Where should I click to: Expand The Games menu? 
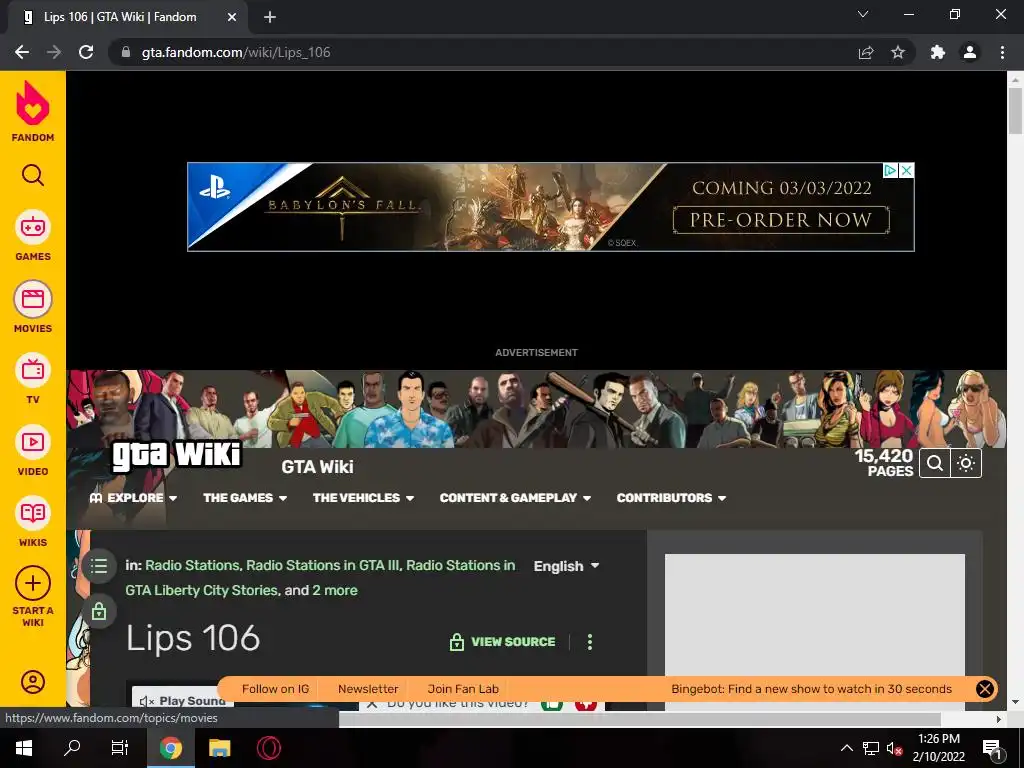pos(245,498)
